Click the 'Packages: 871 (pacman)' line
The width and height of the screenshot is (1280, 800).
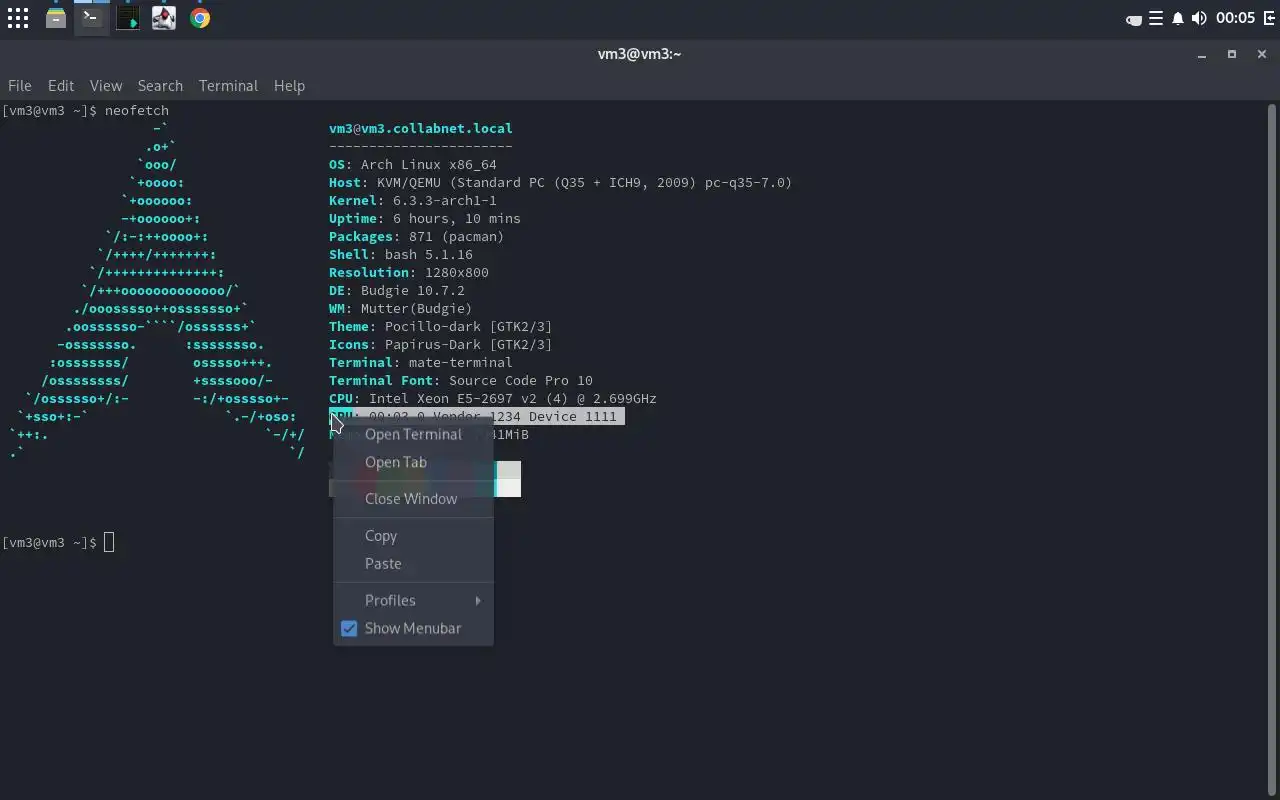point(417,236)
